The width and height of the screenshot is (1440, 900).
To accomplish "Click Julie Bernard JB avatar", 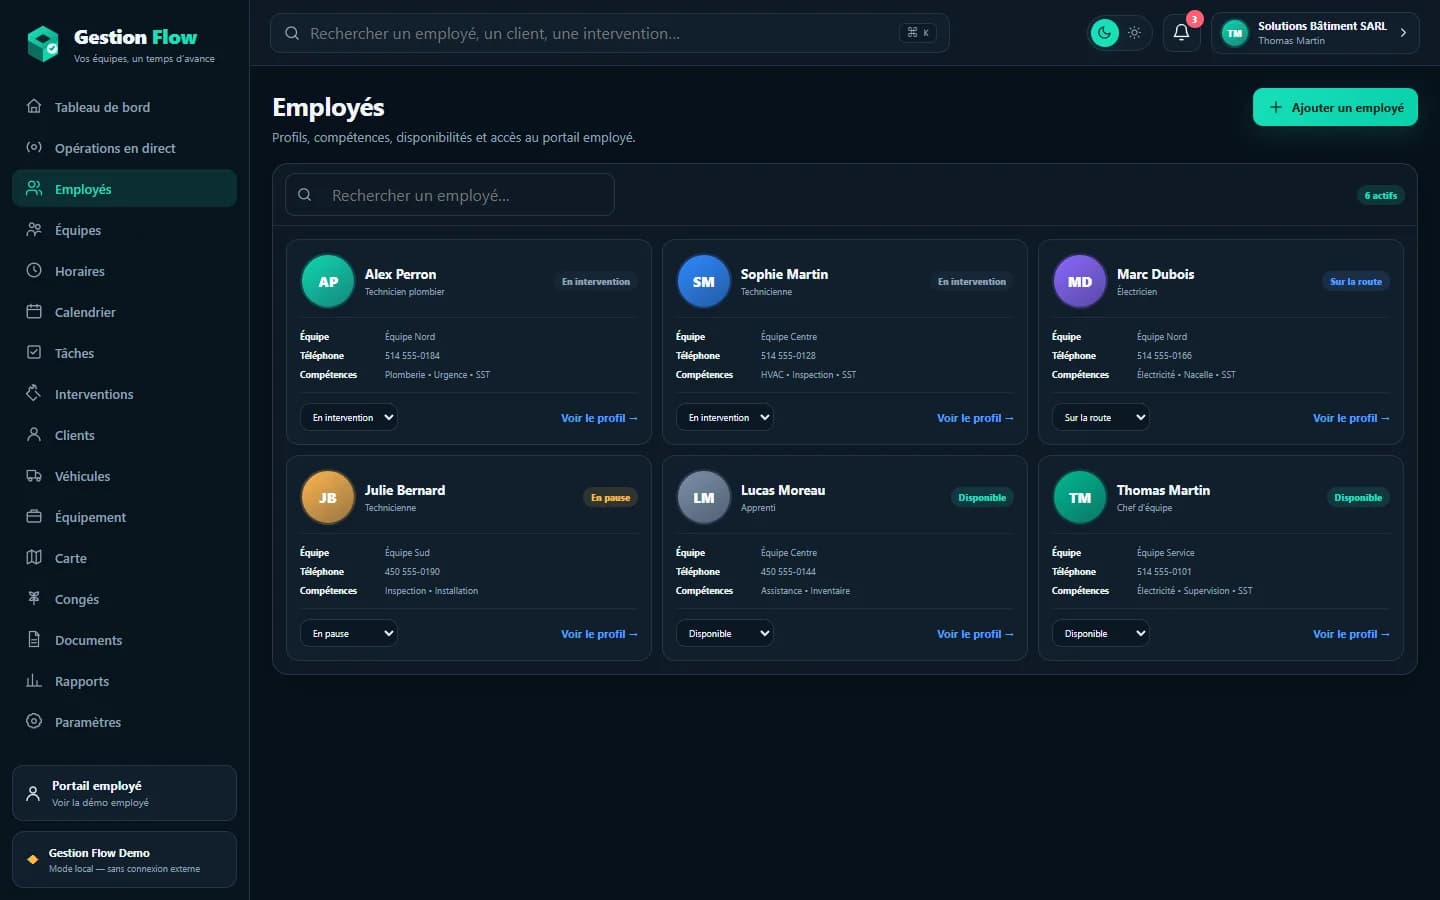I will [328, 497].
